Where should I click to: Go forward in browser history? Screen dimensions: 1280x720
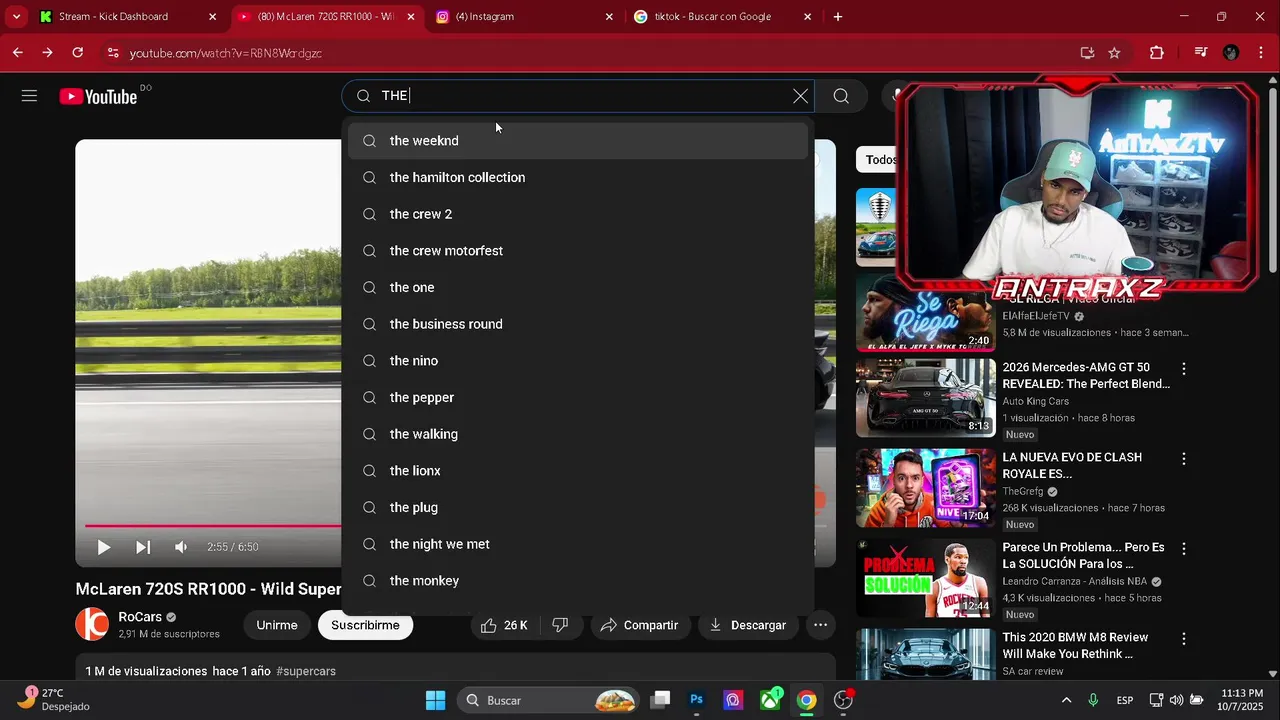coord(47,53)
